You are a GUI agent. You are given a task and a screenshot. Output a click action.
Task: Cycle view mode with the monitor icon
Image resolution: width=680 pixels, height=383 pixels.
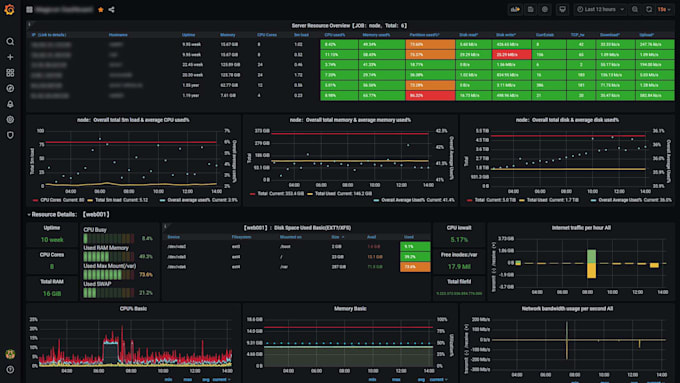click(x=562, y=9)
